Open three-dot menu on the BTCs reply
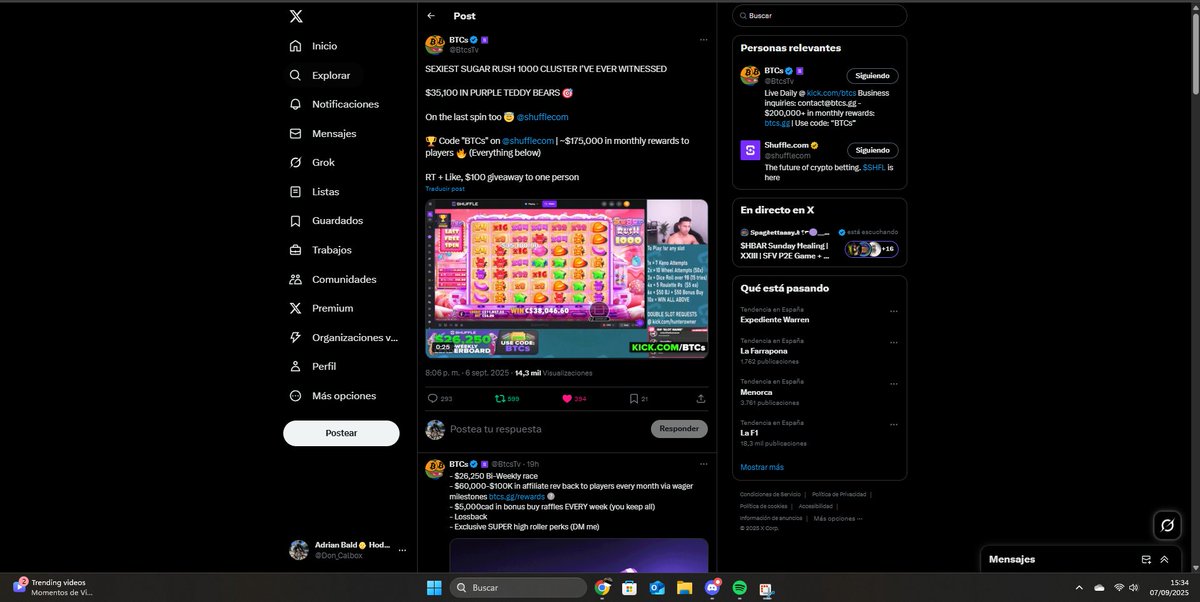The height and width of the screenshot is (602, 1200). point(703,464)
